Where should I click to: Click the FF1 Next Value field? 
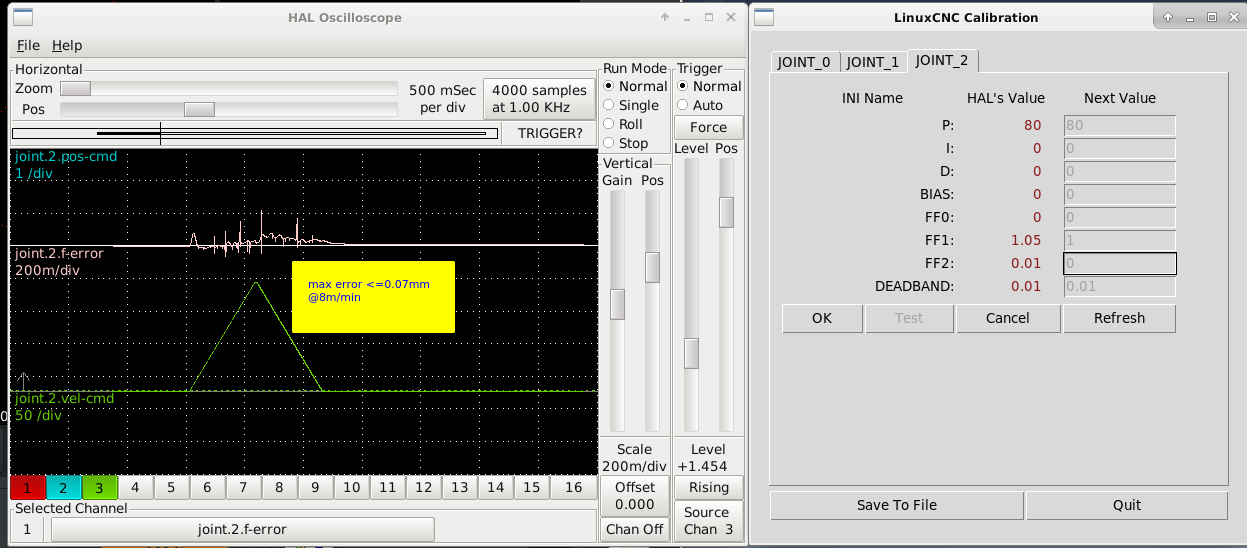[x=1119, y=240]
